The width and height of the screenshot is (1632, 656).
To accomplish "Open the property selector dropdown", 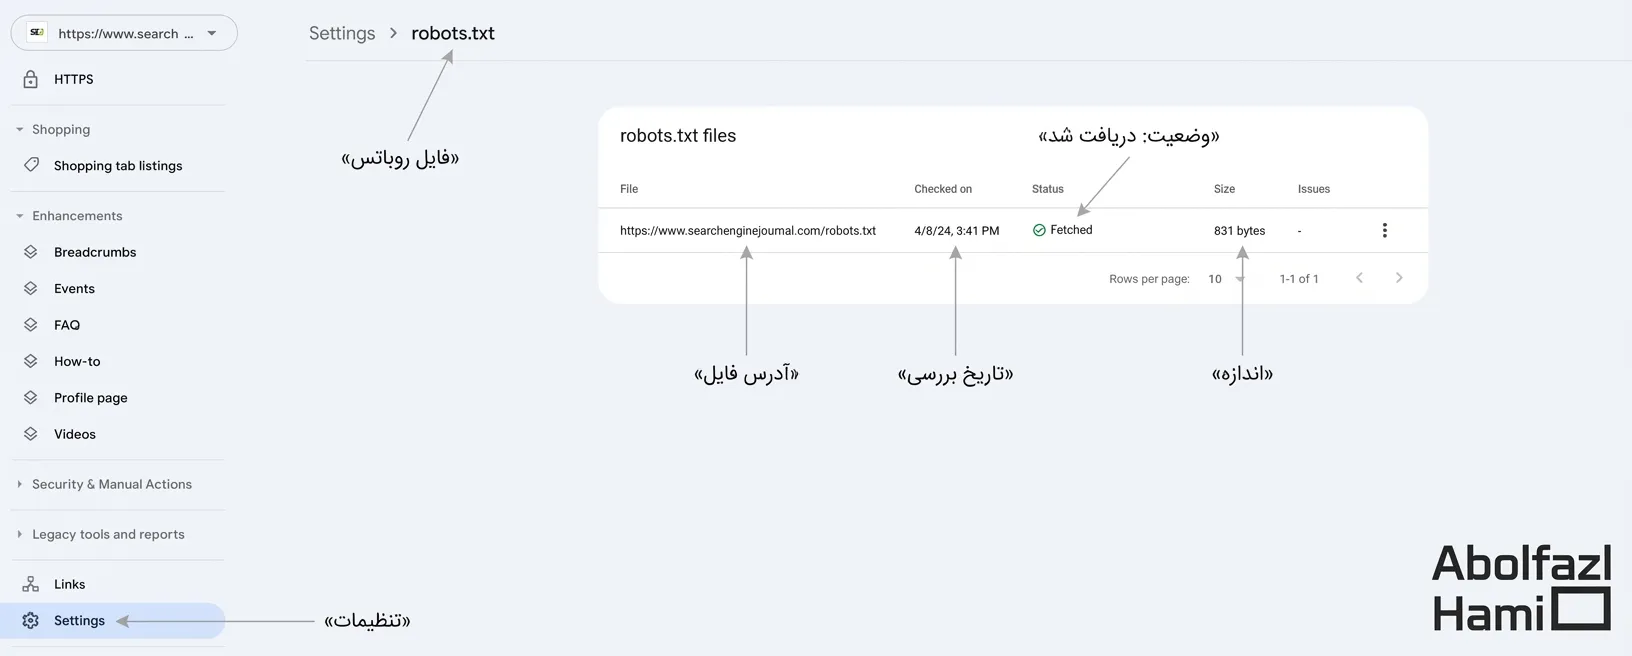I will (212, 33).
